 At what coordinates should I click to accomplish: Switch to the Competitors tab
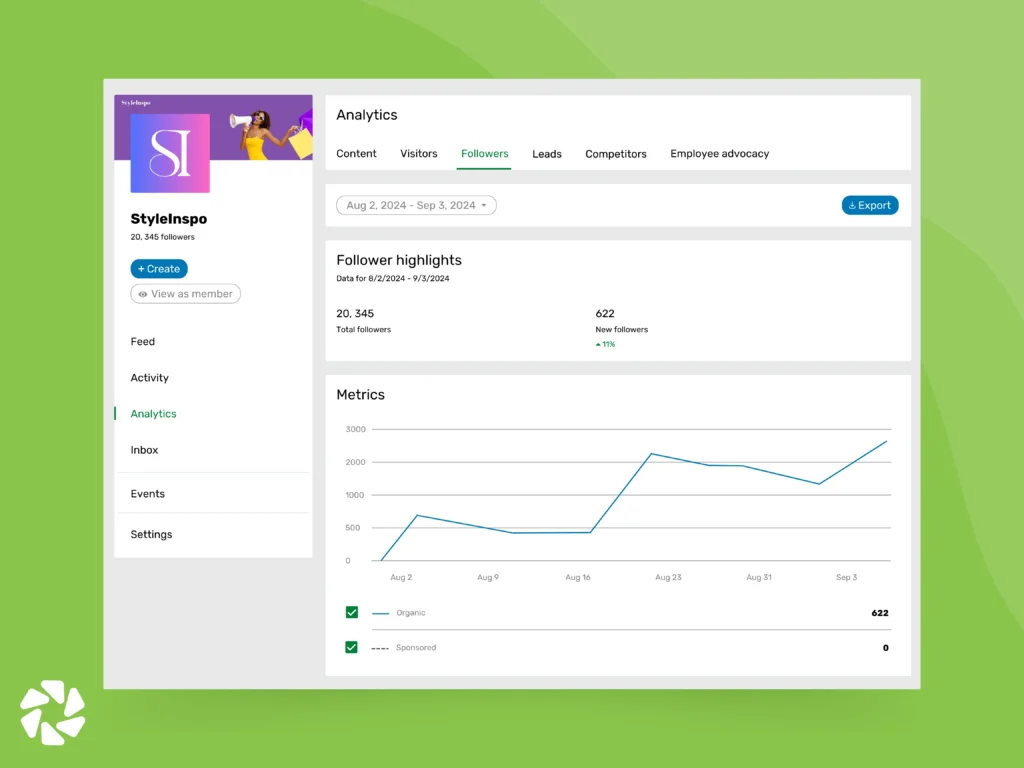click(x=615, y=153)
